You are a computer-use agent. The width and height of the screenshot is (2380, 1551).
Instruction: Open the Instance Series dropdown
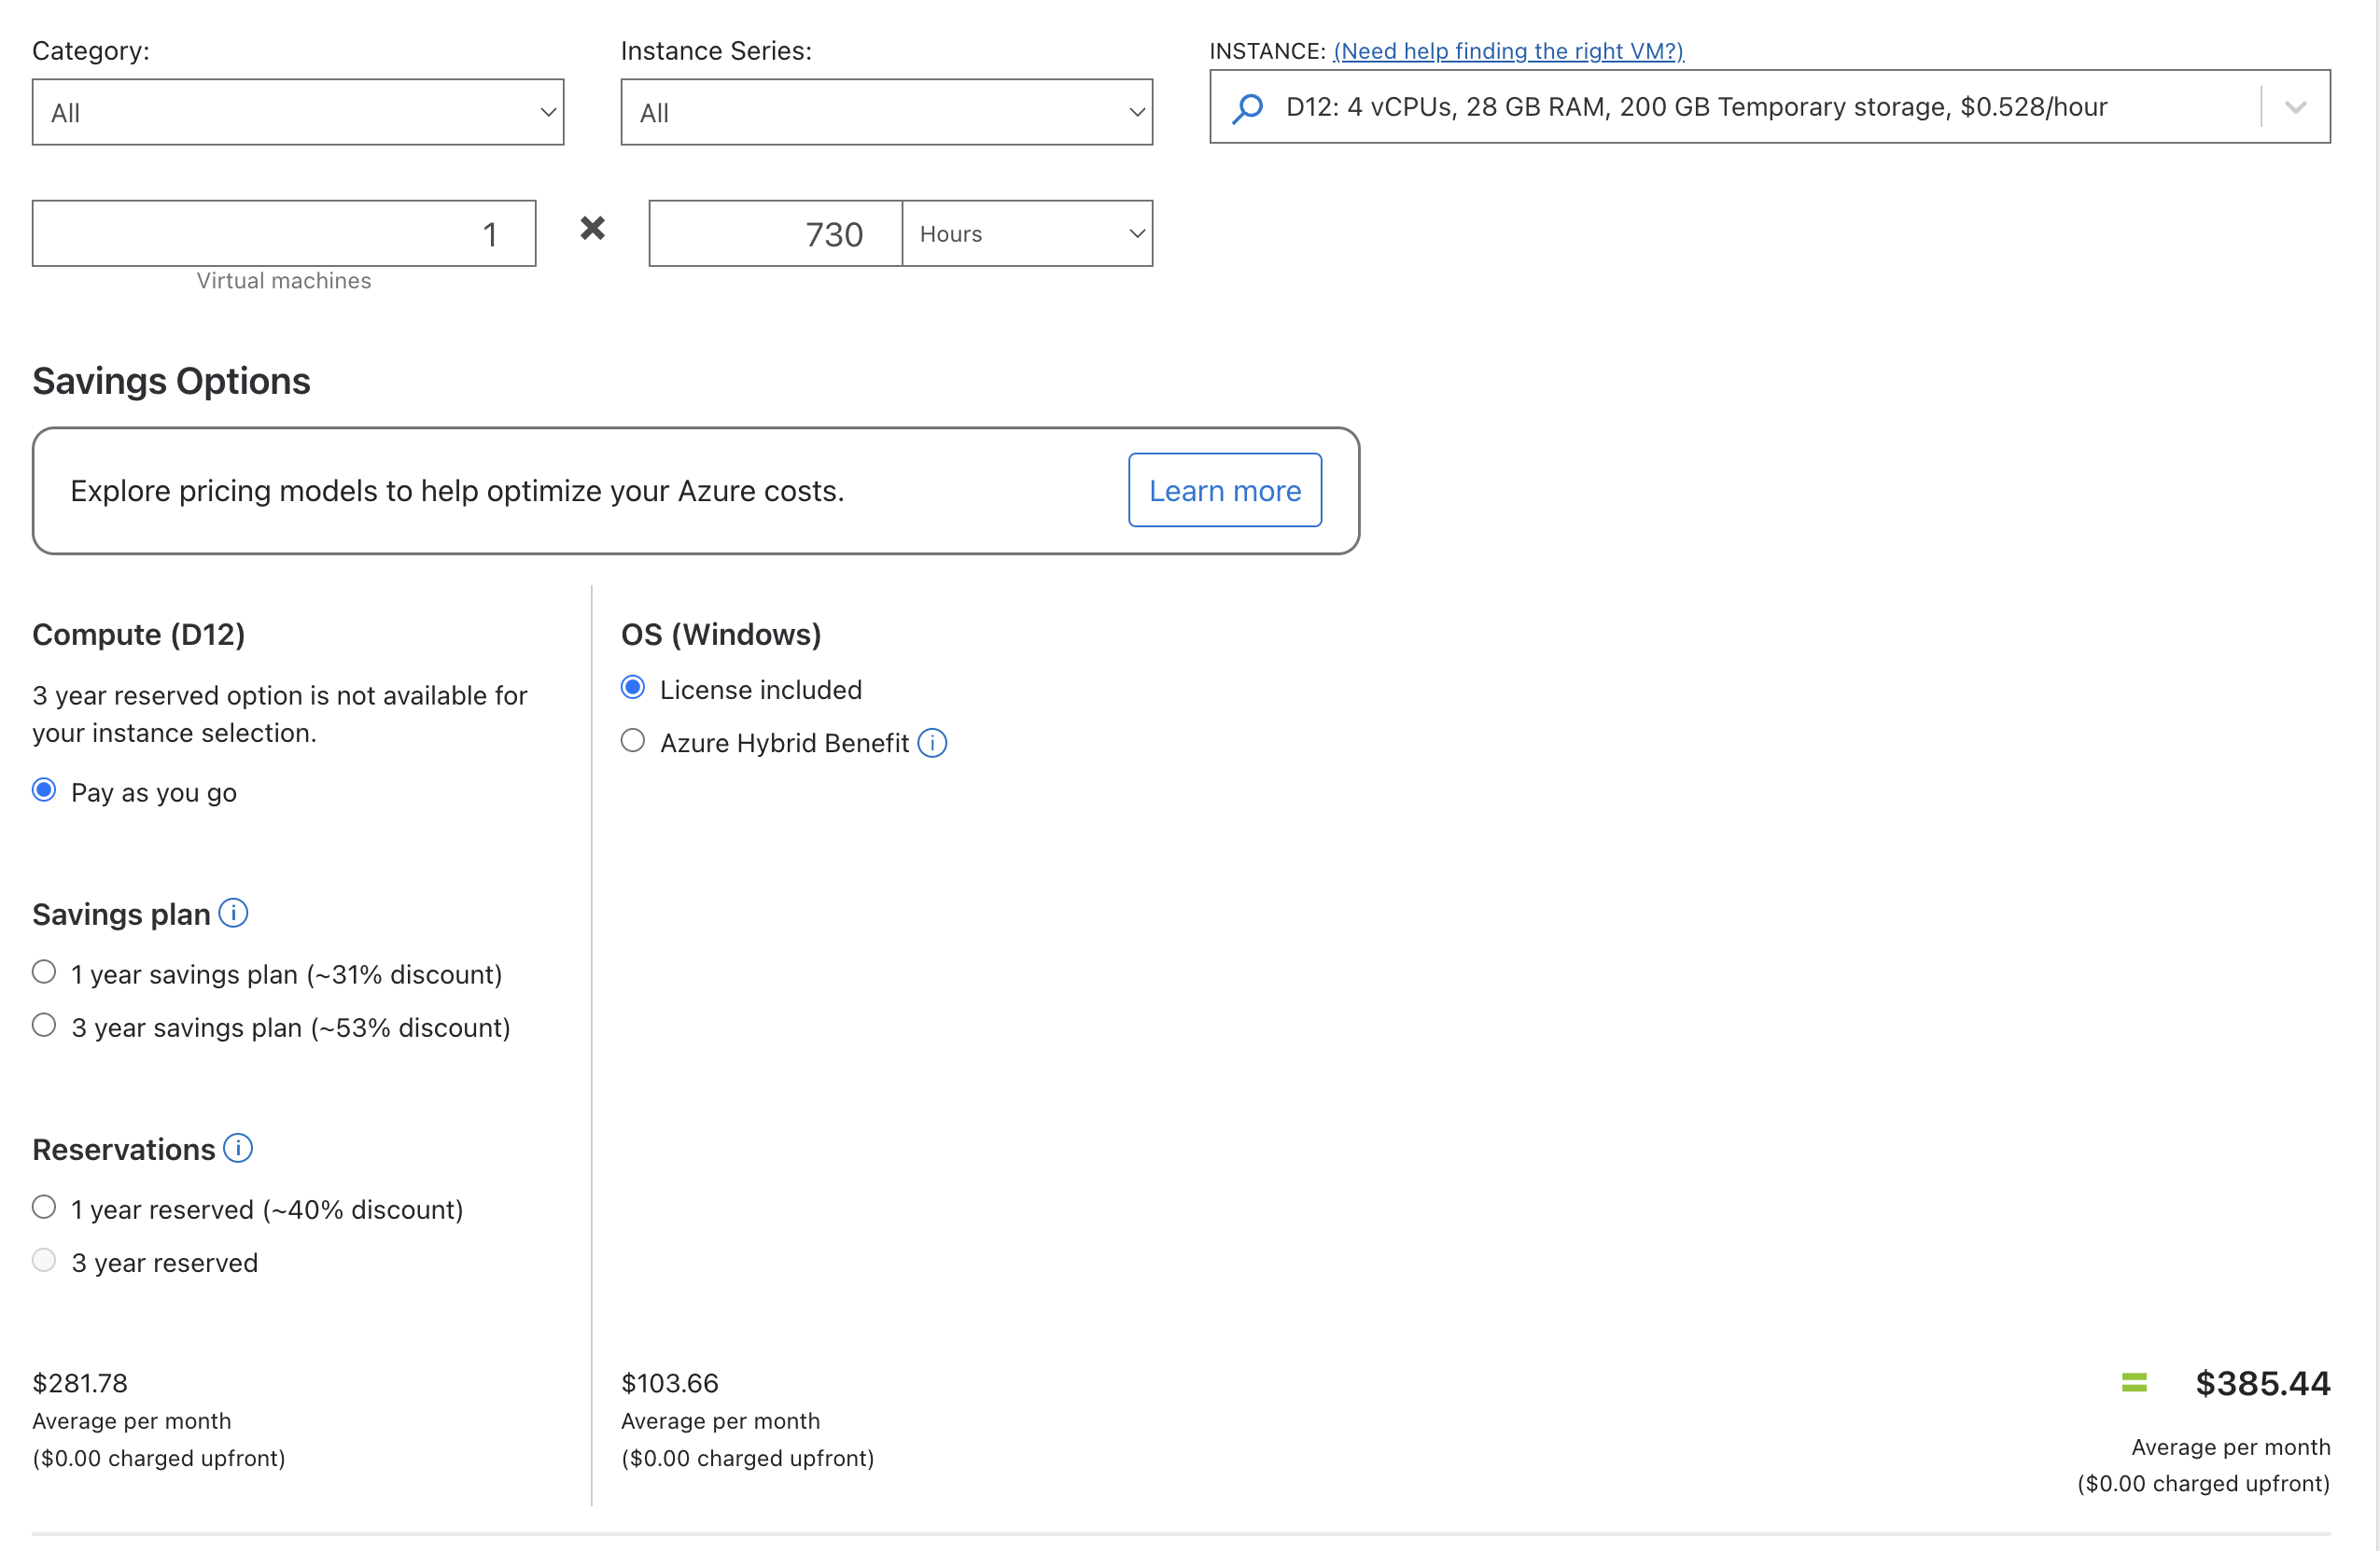886,112
